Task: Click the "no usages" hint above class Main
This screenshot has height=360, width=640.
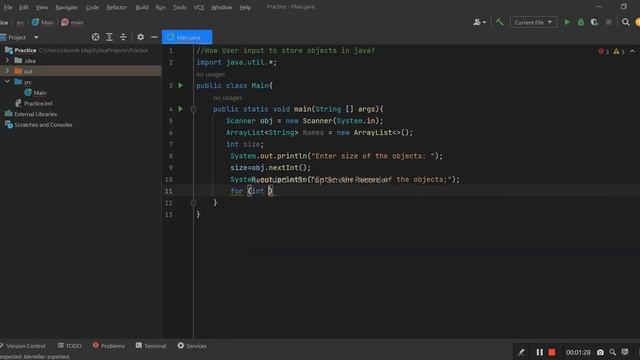Action: point(211,74)
